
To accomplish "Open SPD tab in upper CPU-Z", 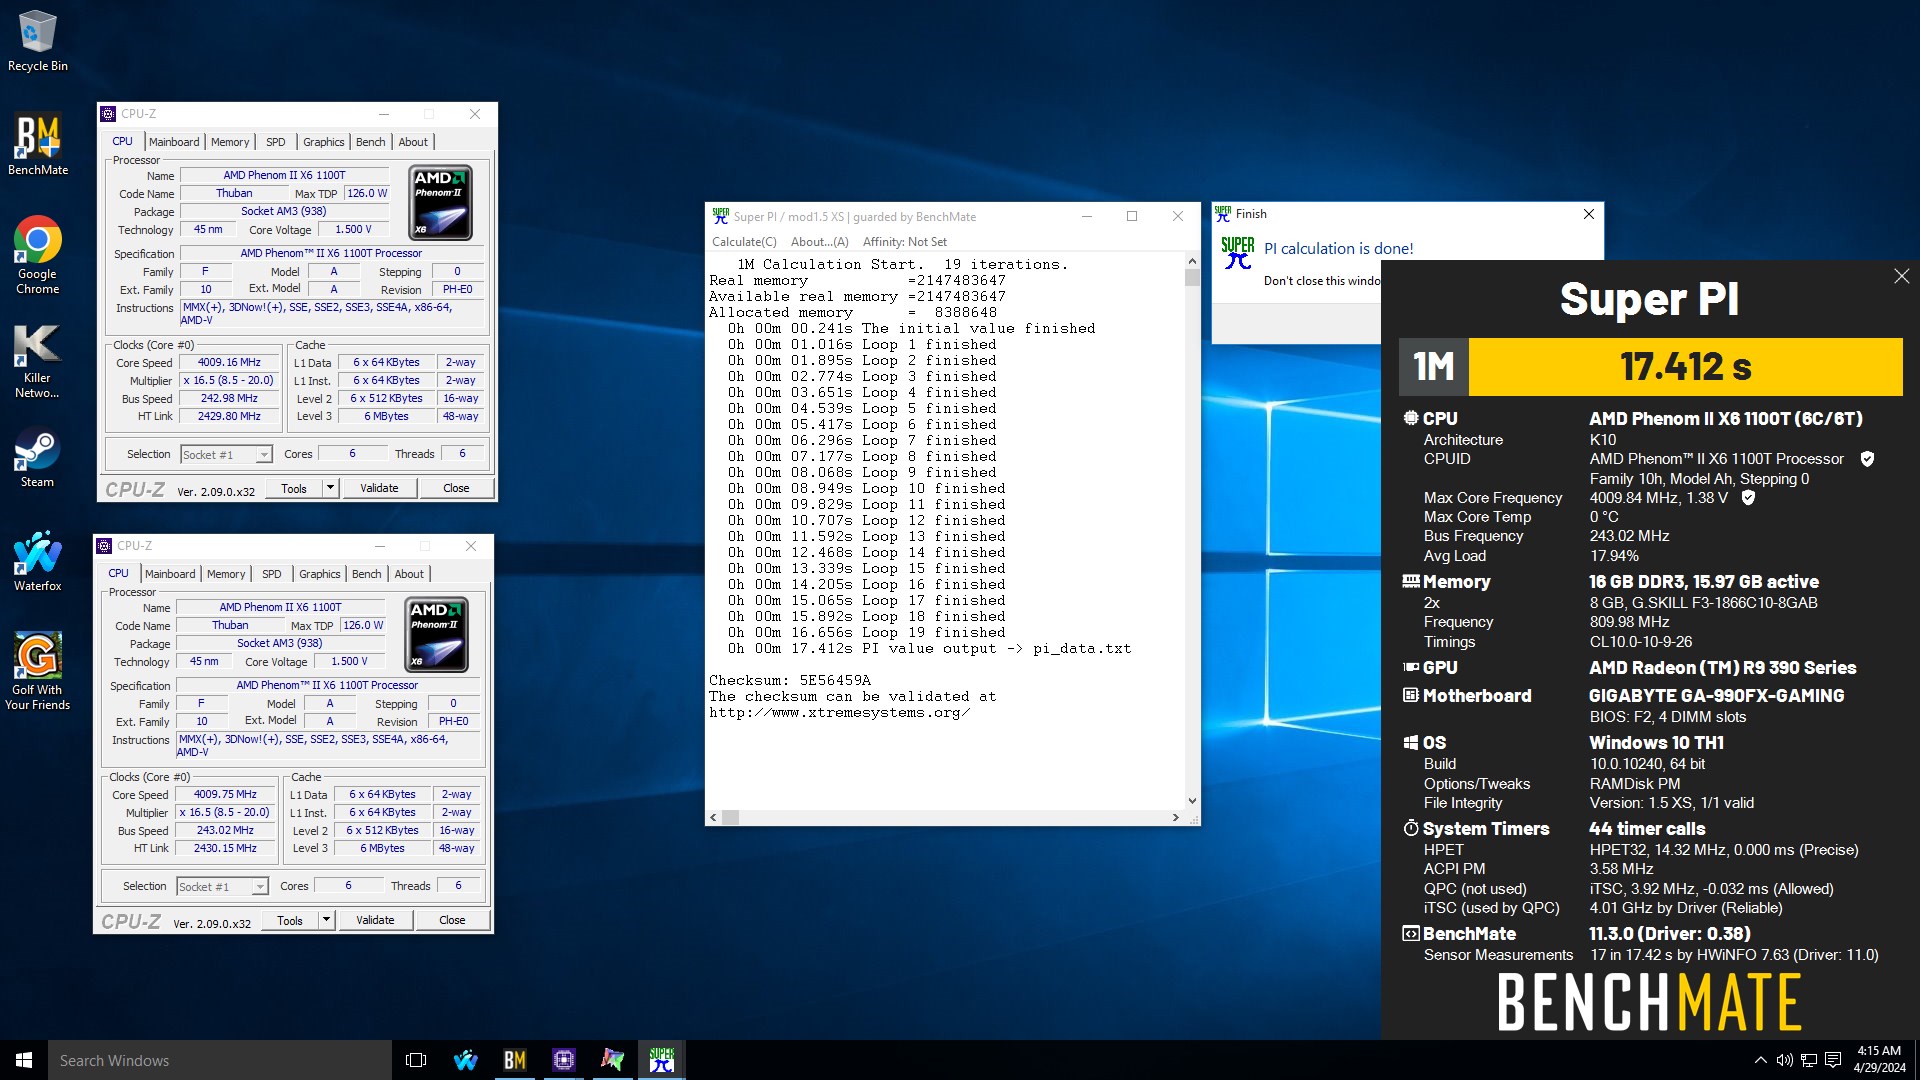I will click(276, 142).
